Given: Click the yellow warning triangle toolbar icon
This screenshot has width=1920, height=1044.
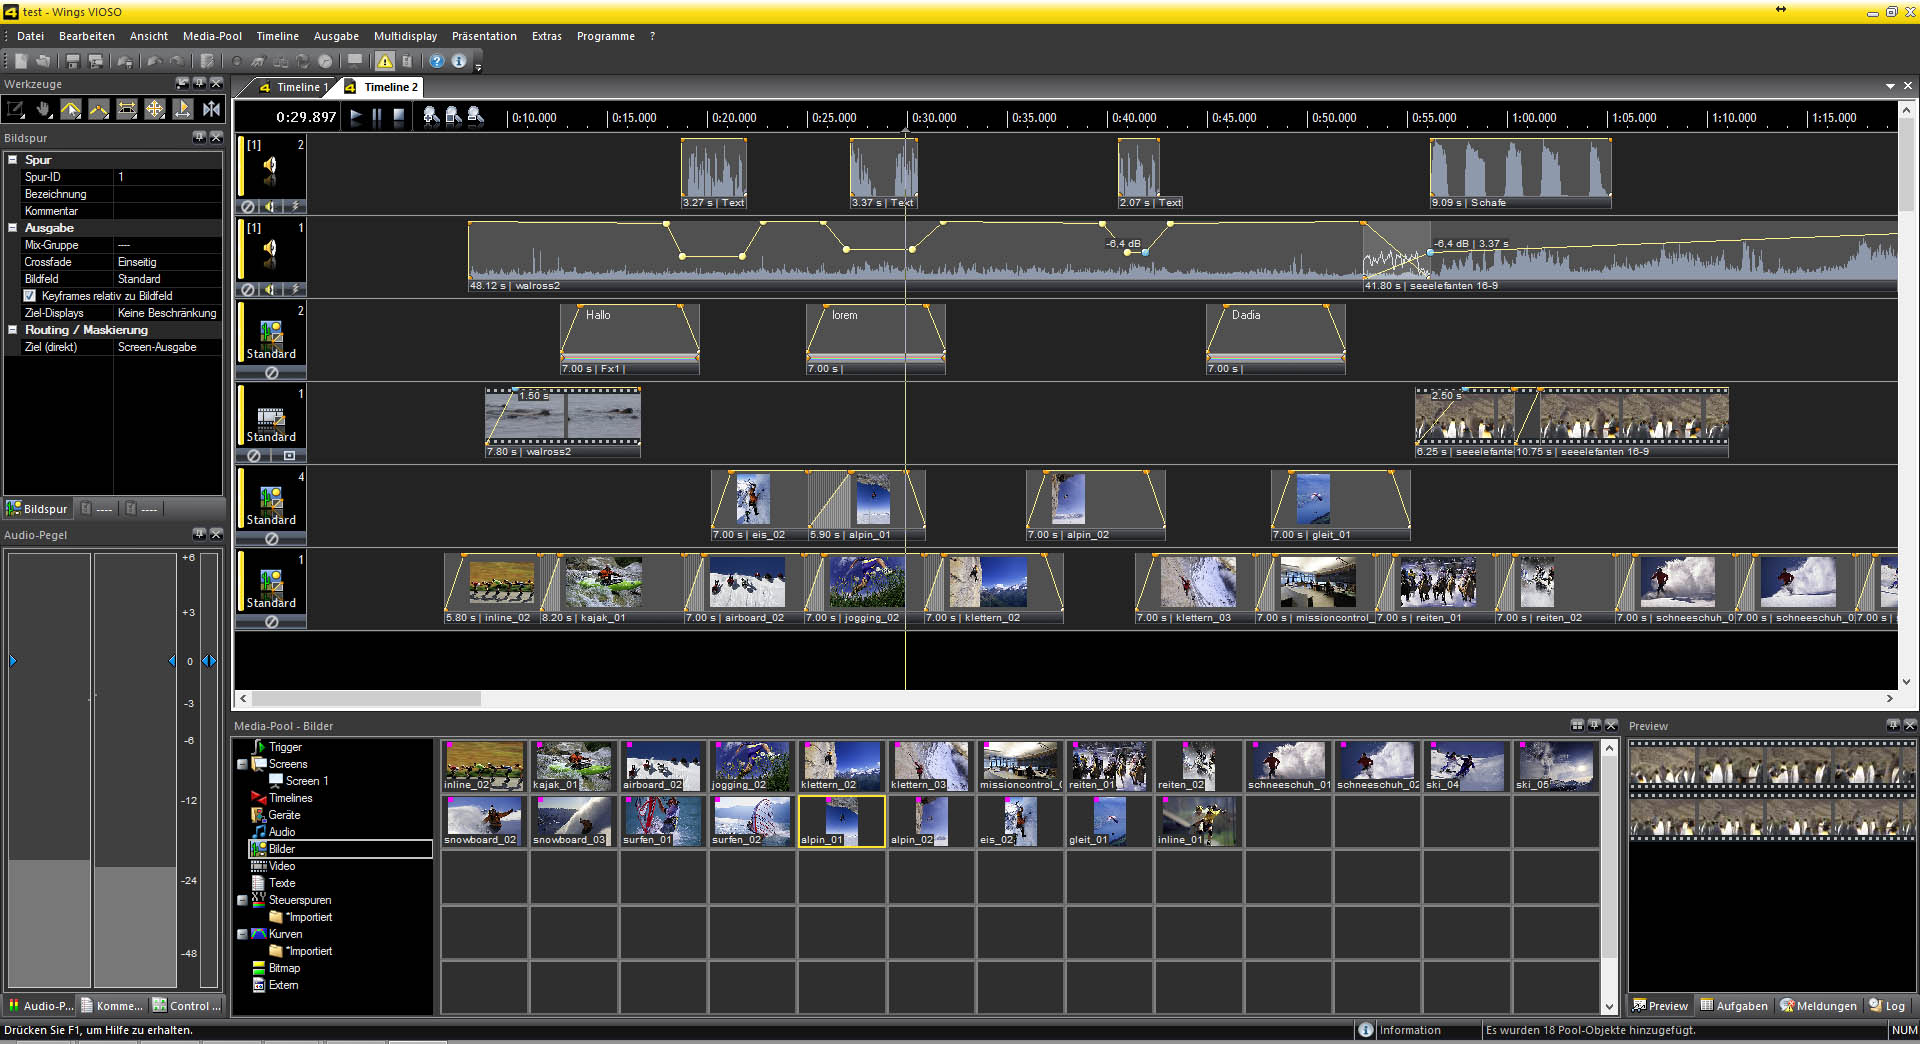Looking at the screenshot, I should pyautogui.click(x=385, y=61).
